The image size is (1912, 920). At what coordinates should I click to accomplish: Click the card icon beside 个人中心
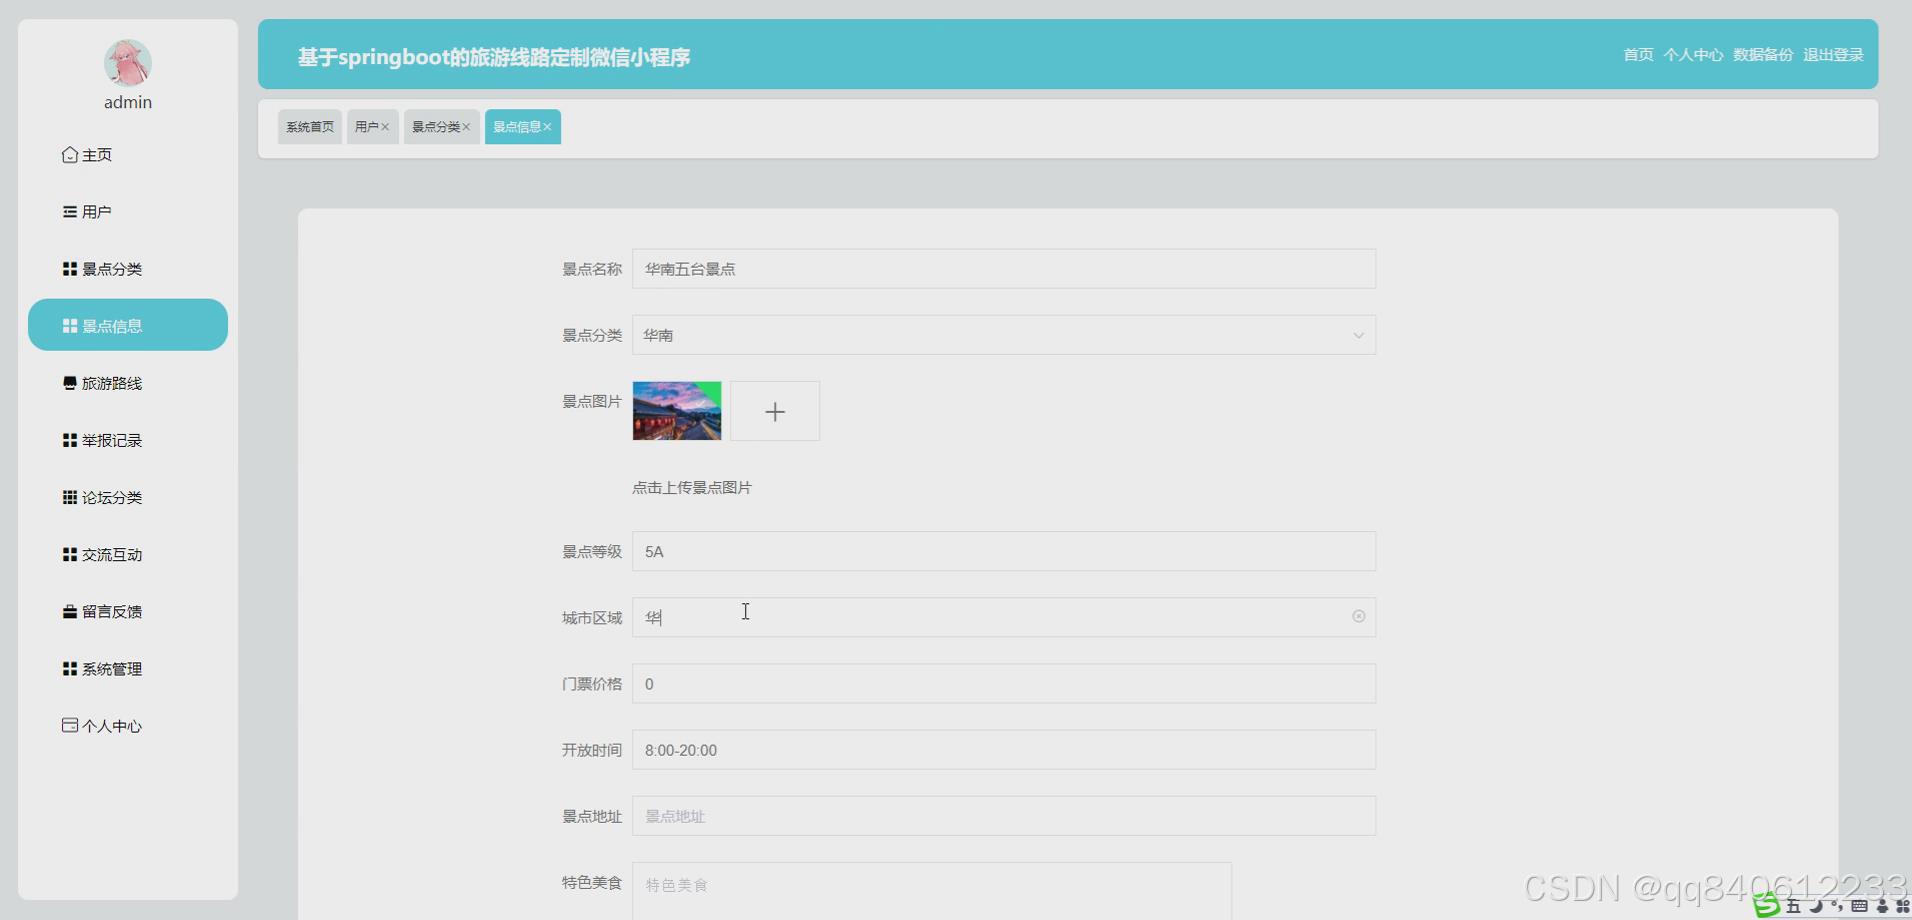(x=70, y=725)
